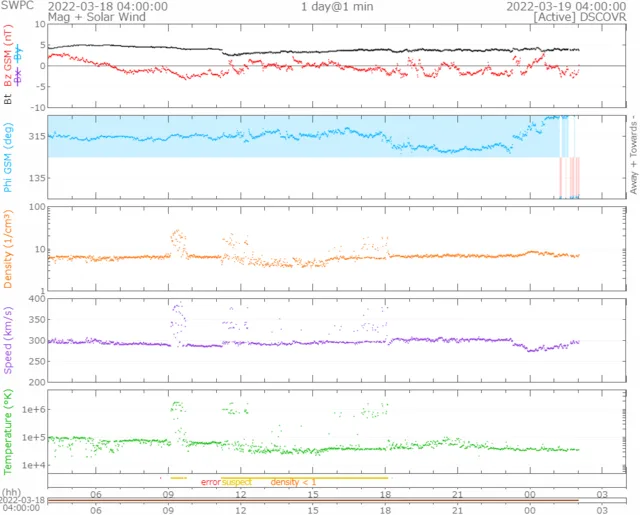Click the orange Density axis label

[9, 249]
